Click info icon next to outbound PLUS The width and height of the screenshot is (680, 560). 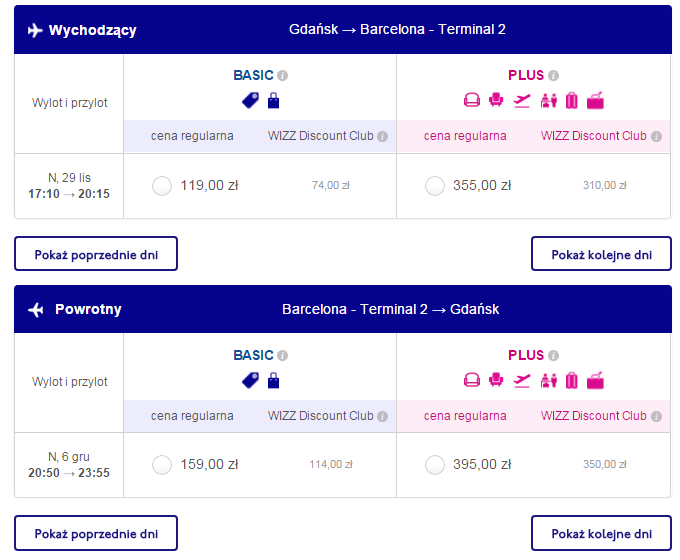click(x=553, y=76)
